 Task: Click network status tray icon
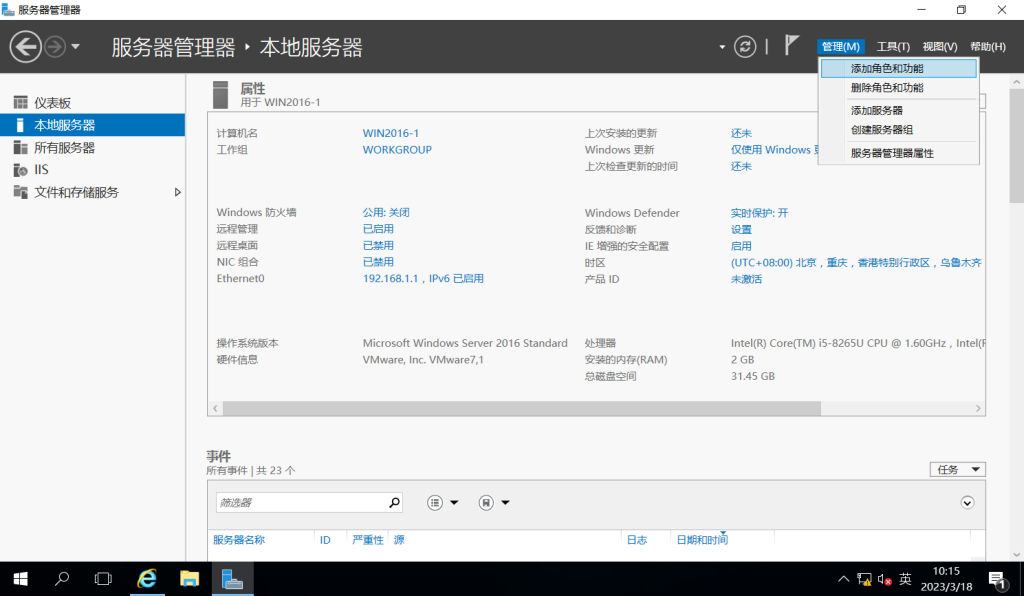[x=864, y=579]
